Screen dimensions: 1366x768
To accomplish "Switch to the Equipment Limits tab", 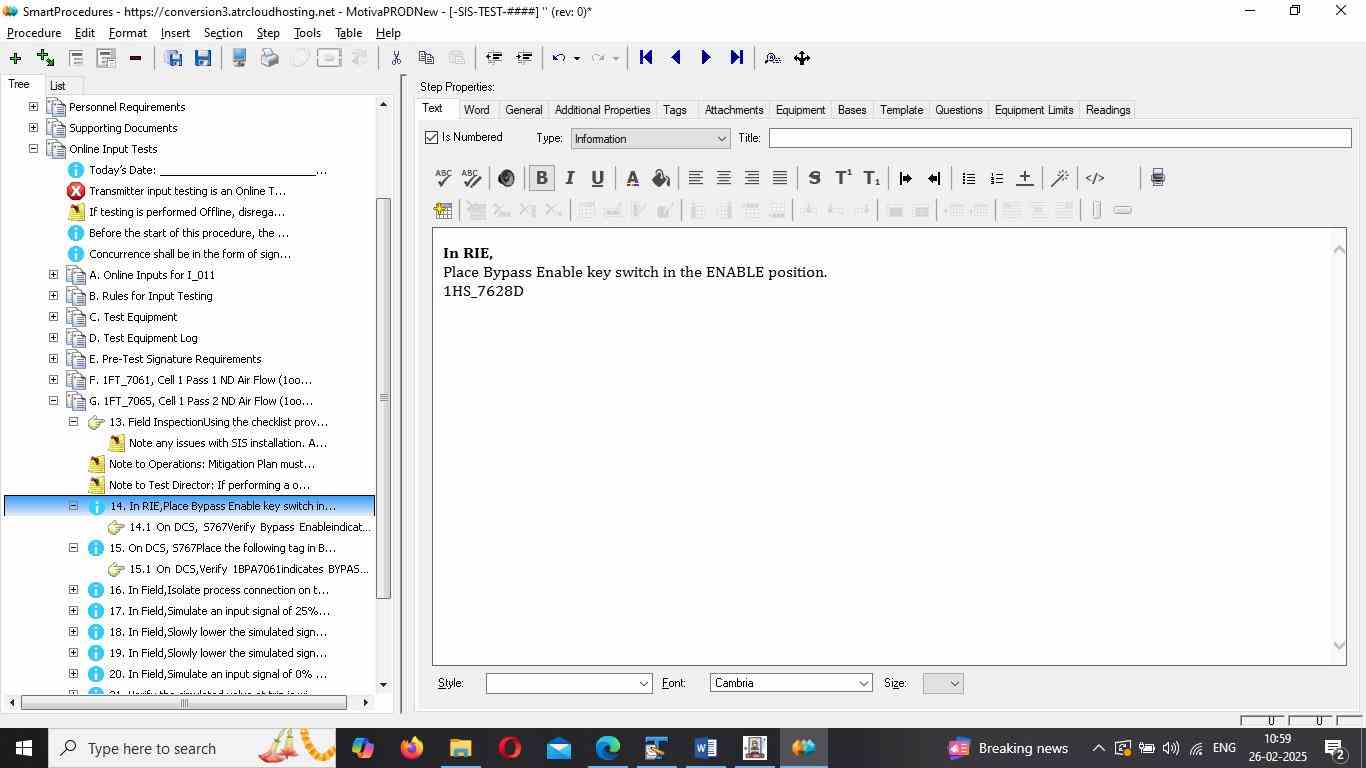I will 1034,110.
